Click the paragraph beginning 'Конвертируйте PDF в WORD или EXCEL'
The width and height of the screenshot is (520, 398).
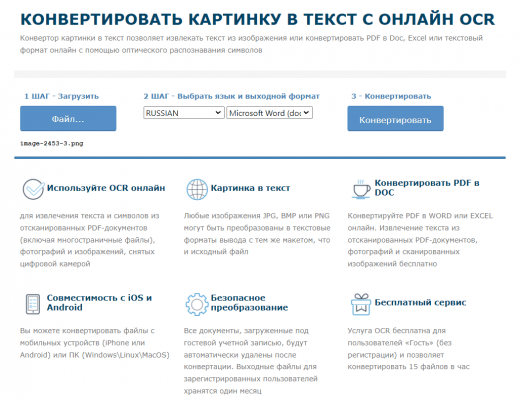click(420, 240)
